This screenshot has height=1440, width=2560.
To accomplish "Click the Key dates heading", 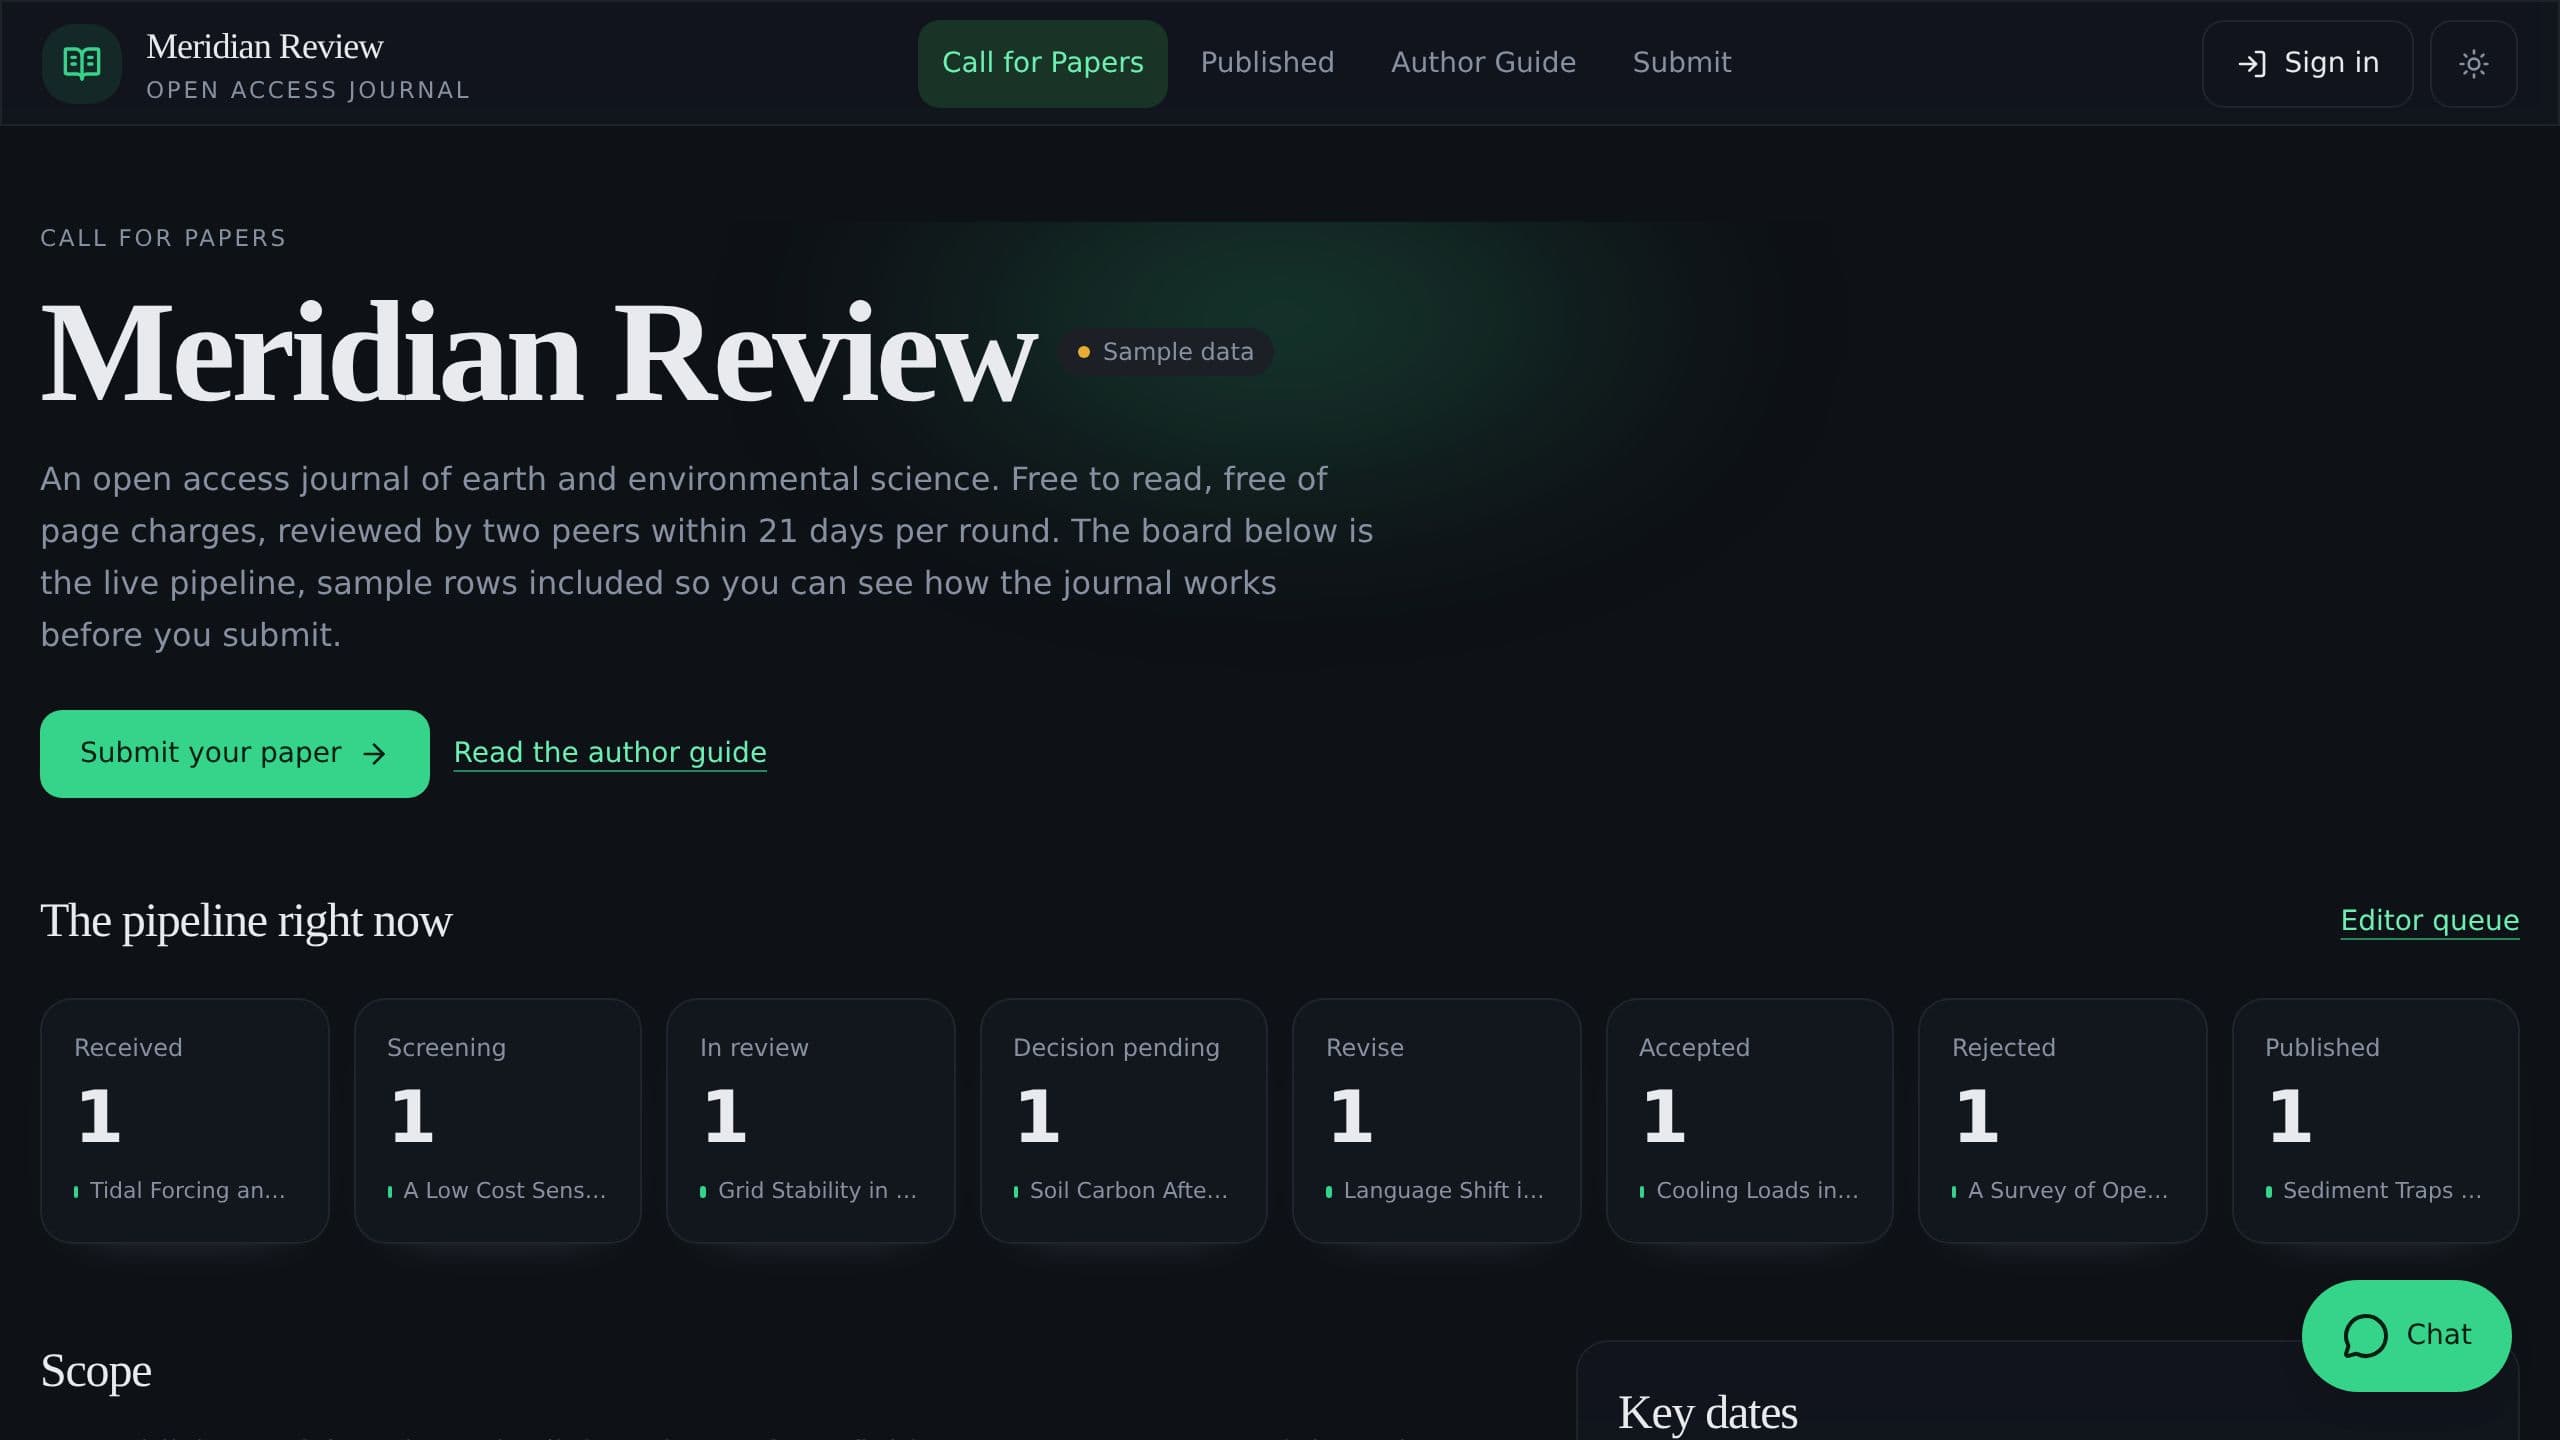I will (x=1708, y=1413).
